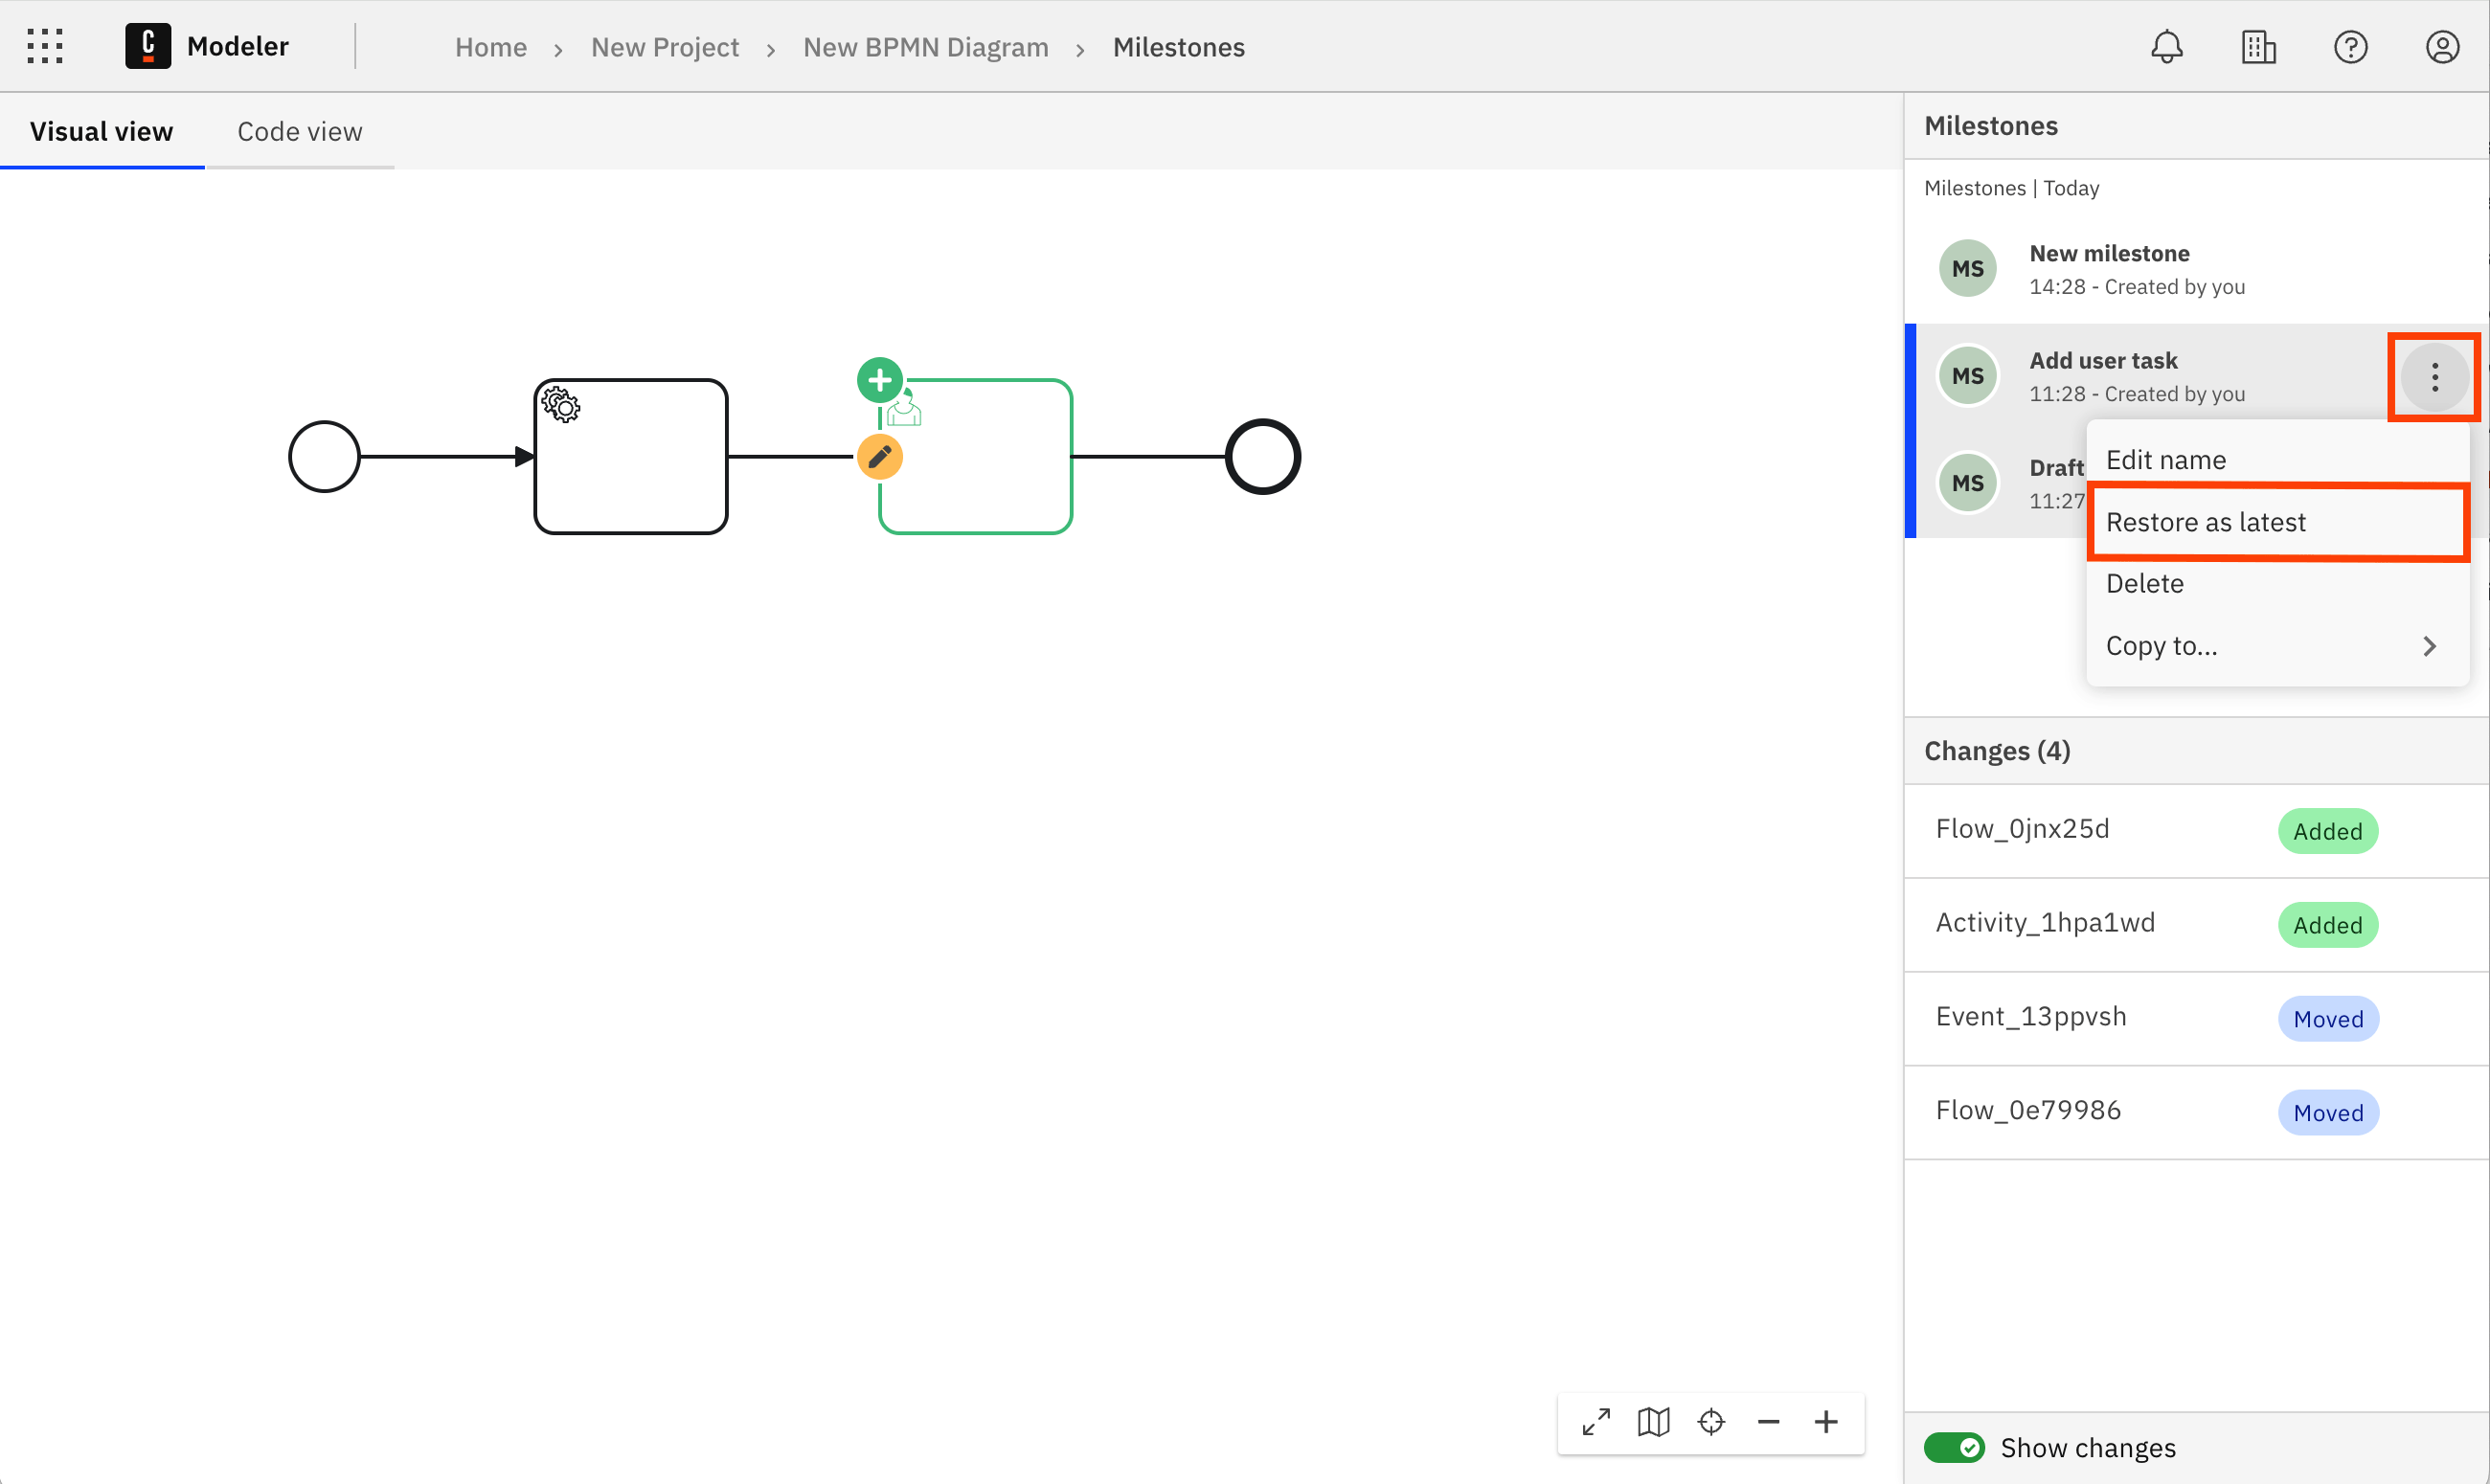2490x1484 pixels.
Task: Click the notifications bell icon
Action: tap(2166, 47)
